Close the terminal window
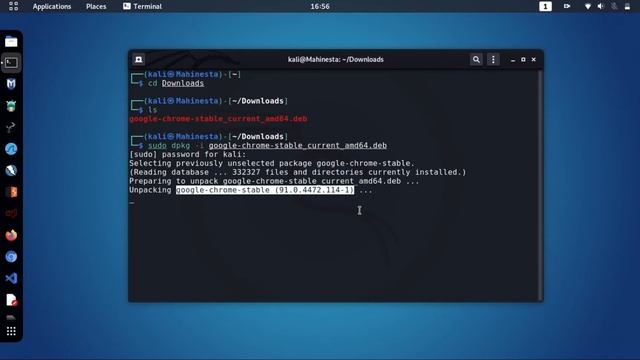Image resolution: width=640 pixels, height=360 pixels. pyautogui.click(x=533, y=60)
